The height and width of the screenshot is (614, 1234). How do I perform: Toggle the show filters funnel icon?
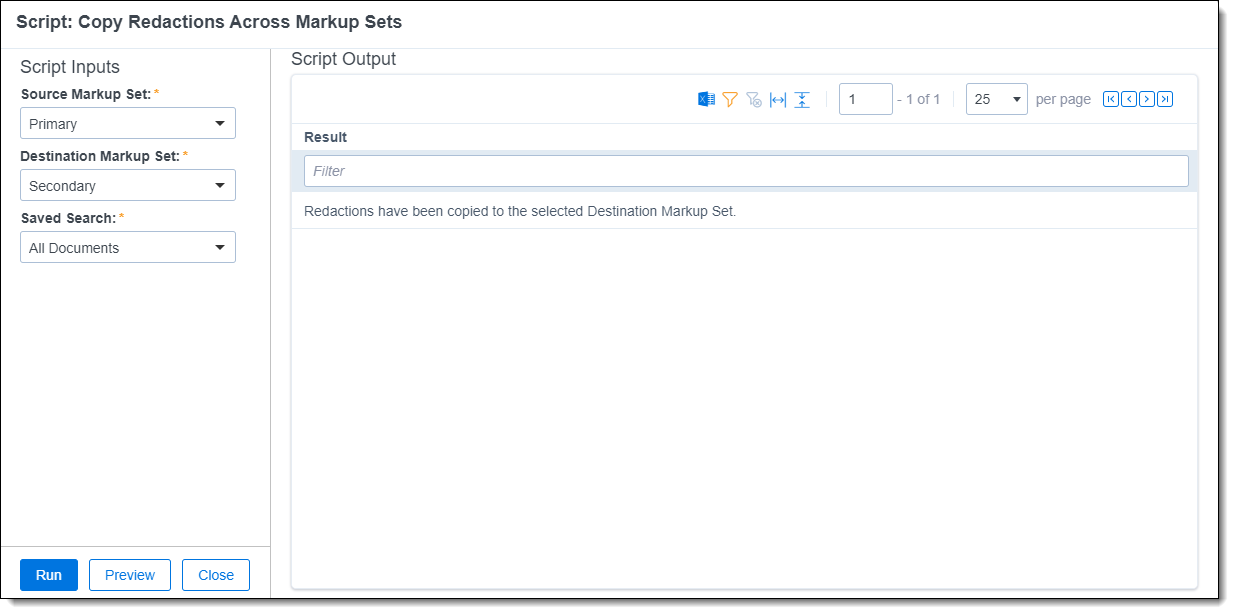click(x=730, y=99)
